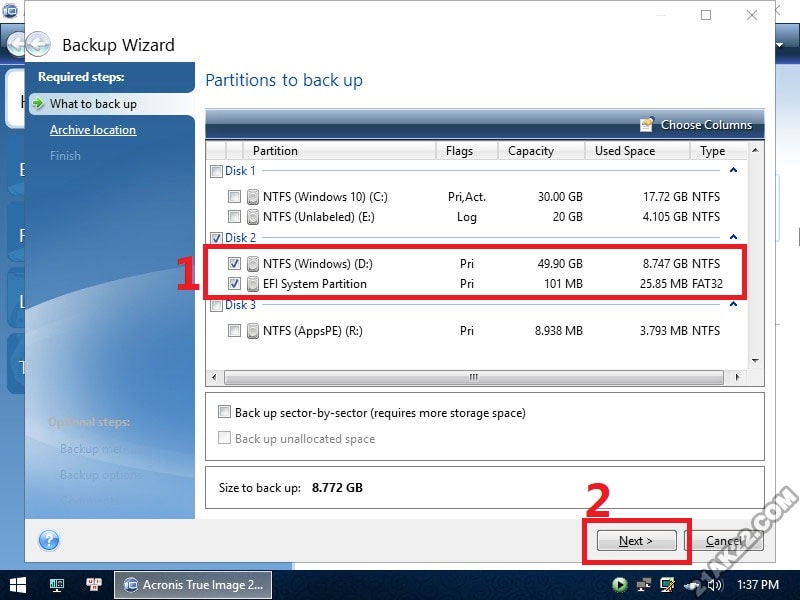Click the disk icon beside NTFS (Unlabeled) (E:)

point(253,217)
